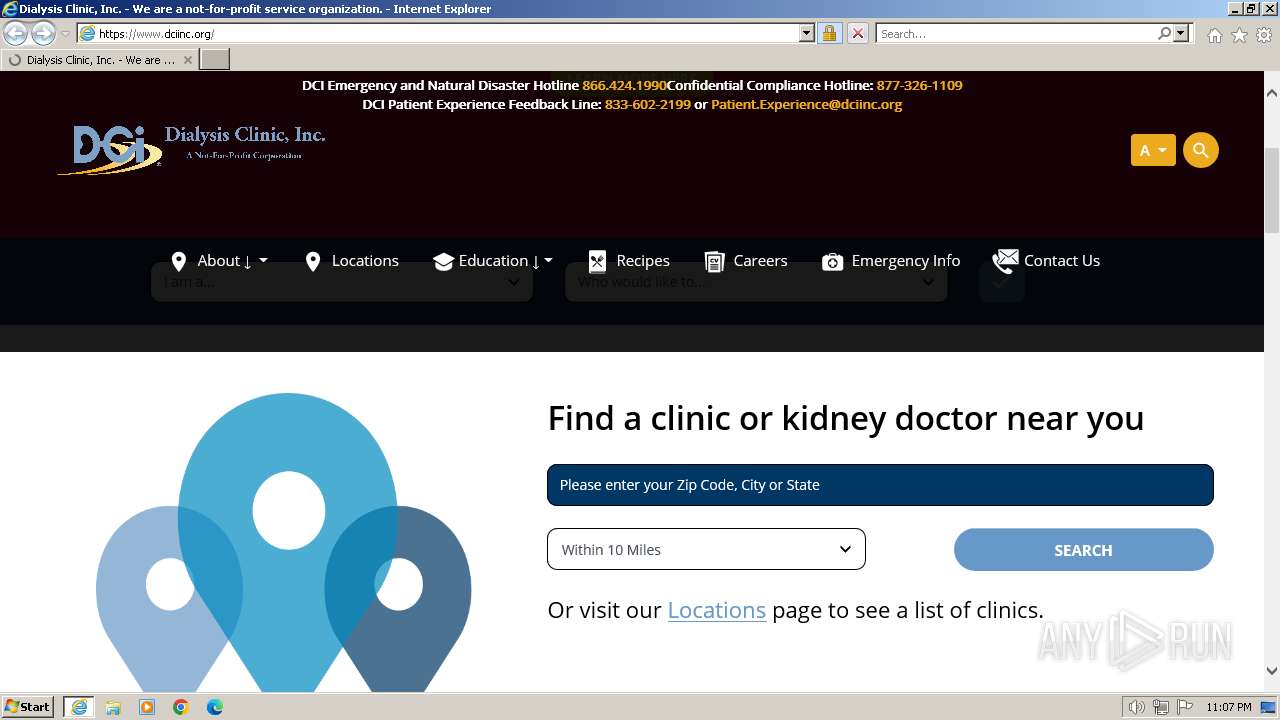Click the 11:07 PM clock
The height and width of the screenshot is (720, 1280).
[x=1228, y=707]
